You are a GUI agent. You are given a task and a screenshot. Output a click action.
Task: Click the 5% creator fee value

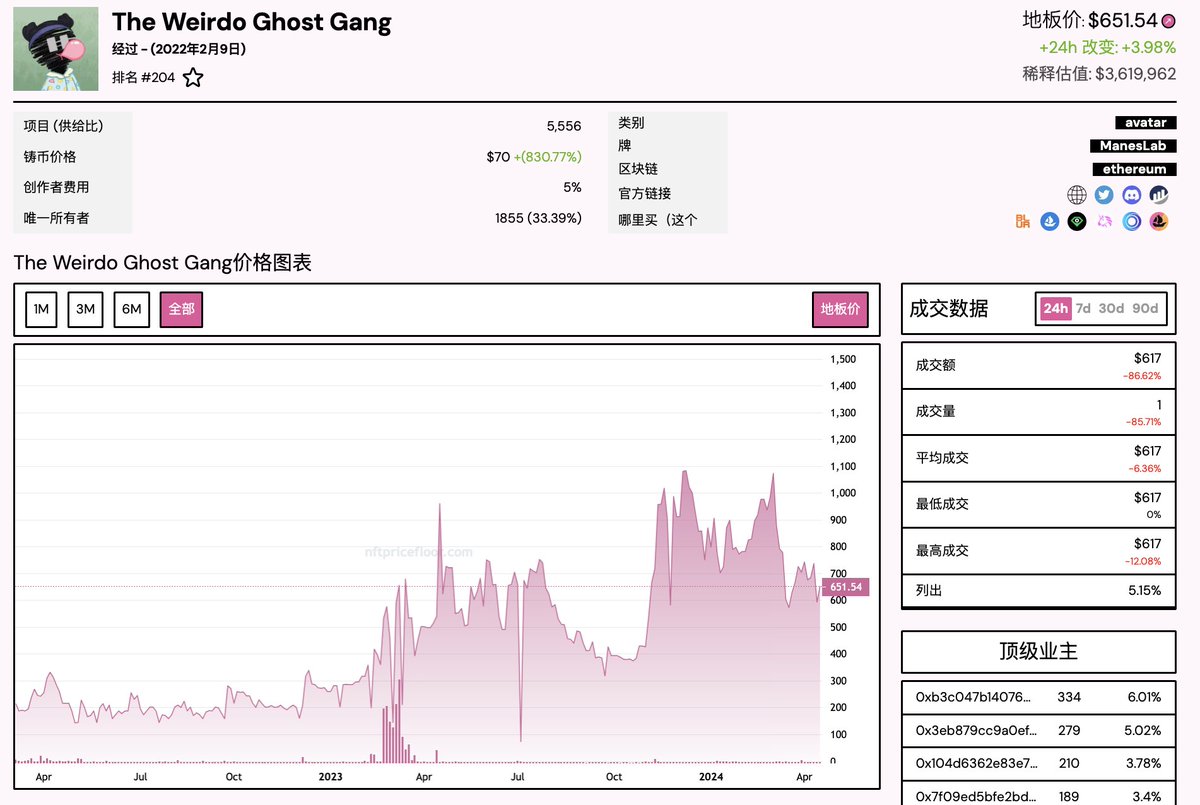pos(572,187)
